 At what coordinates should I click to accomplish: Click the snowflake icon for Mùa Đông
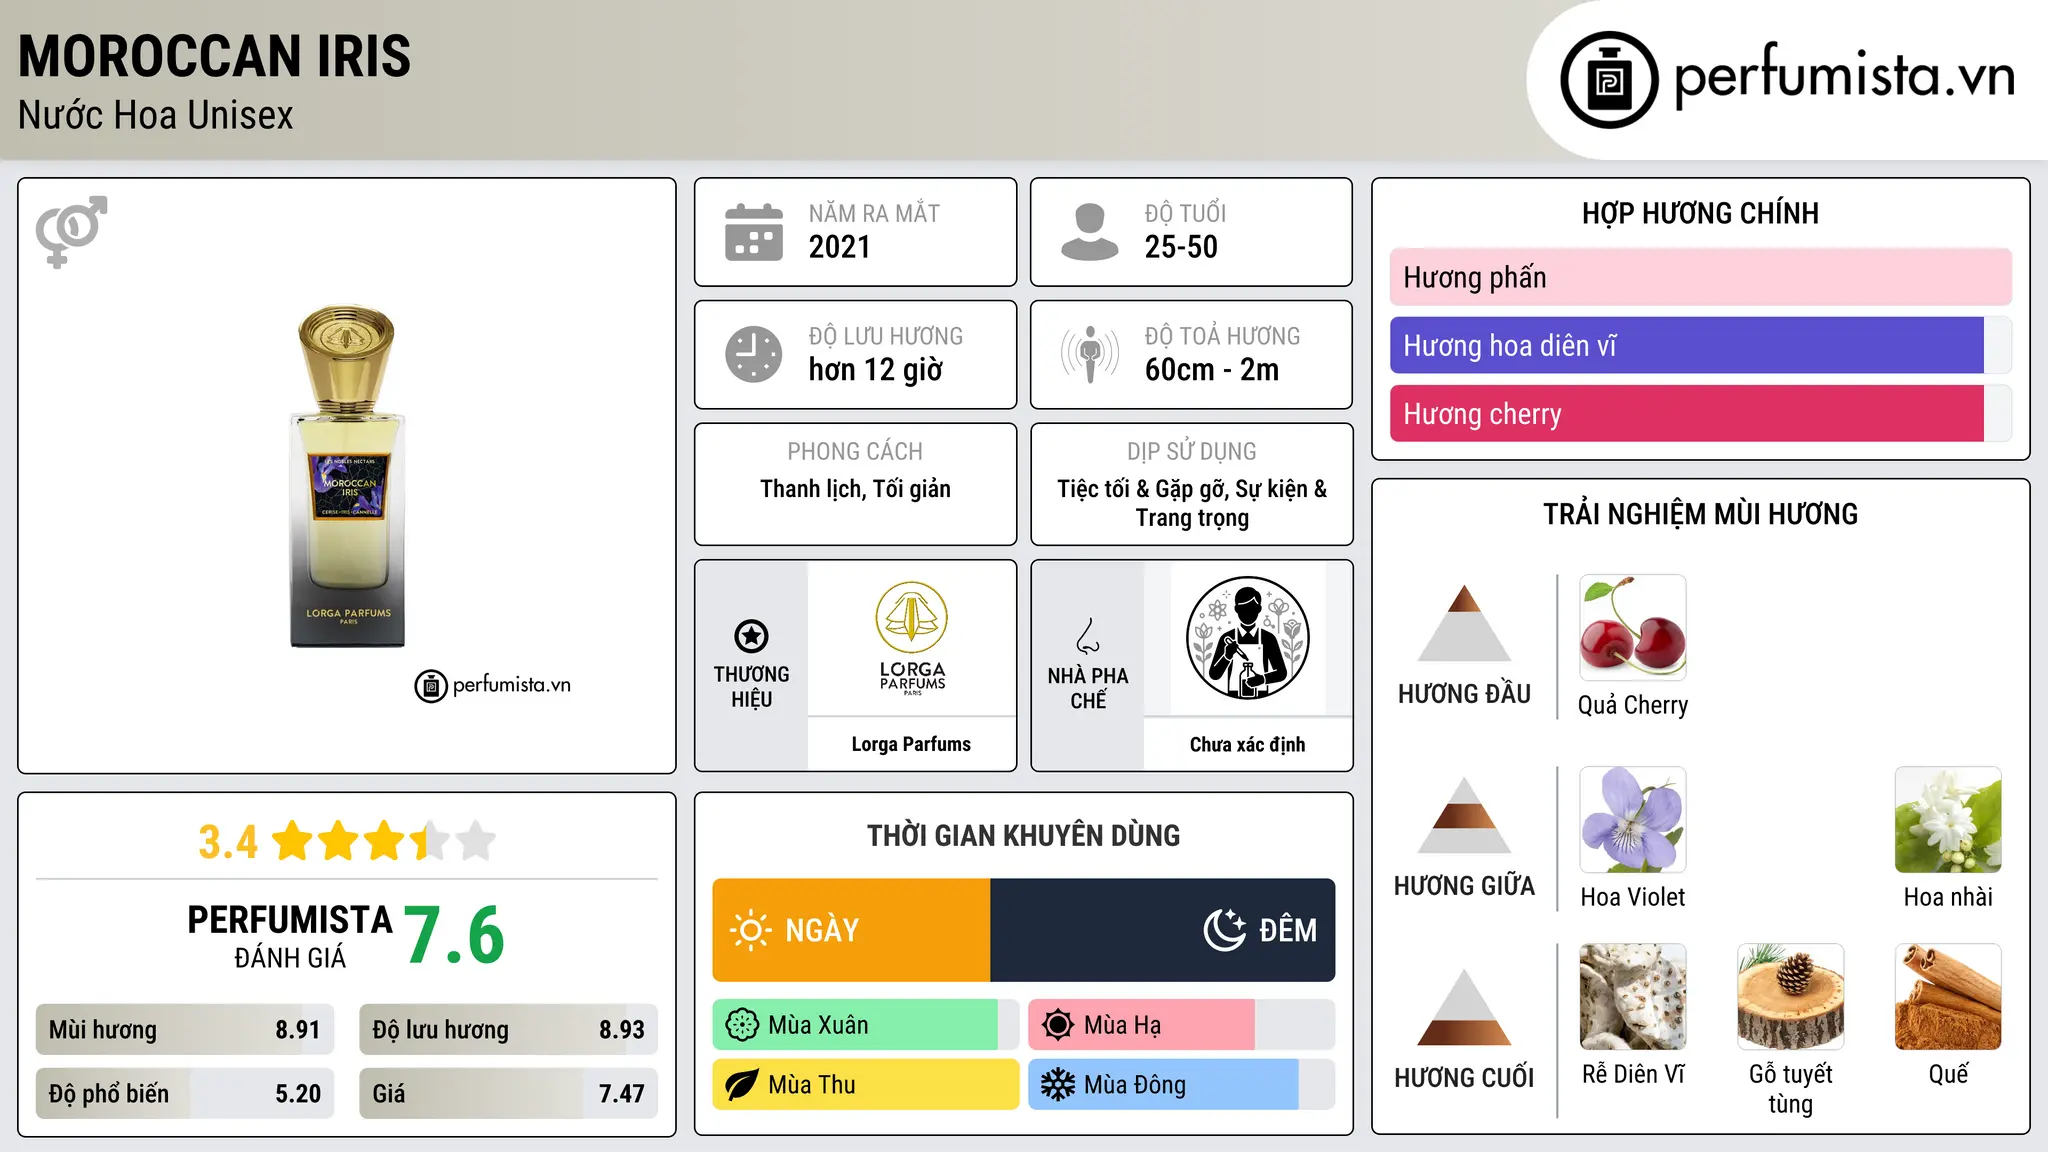pos(1058,1085)
